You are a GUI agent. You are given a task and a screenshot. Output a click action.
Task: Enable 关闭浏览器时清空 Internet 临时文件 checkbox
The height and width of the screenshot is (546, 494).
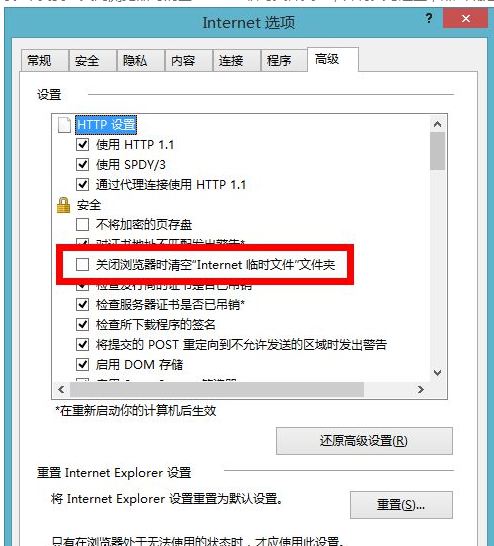pos(83,265)
